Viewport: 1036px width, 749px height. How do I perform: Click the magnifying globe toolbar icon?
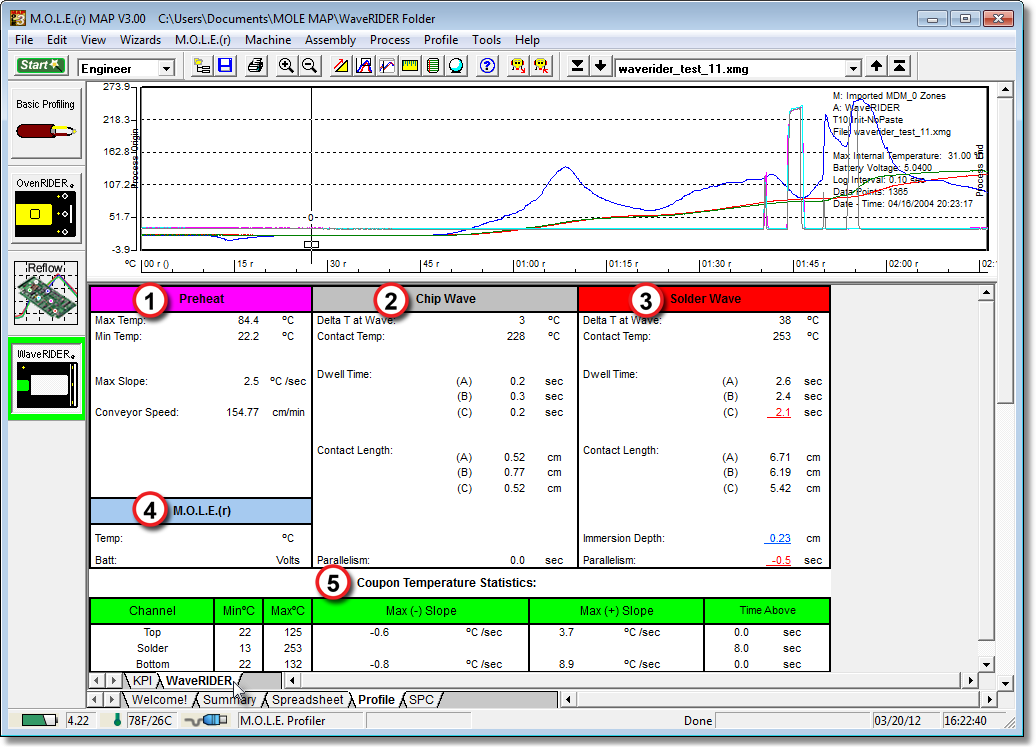point(457,66)
